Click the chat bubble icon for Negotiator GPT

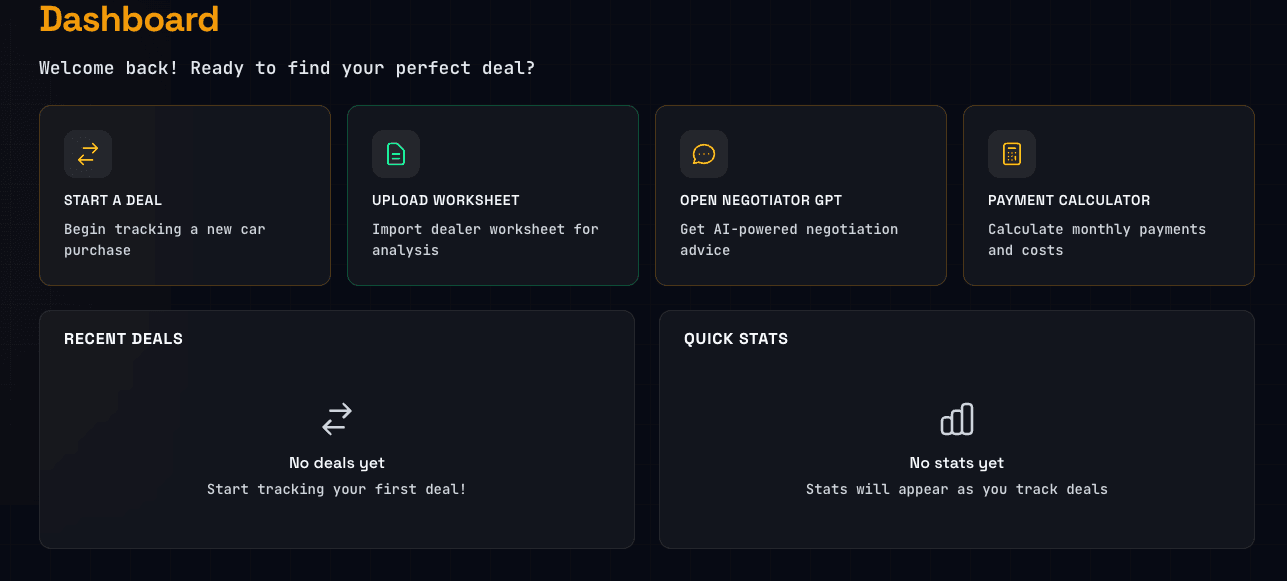pos(704,154)
